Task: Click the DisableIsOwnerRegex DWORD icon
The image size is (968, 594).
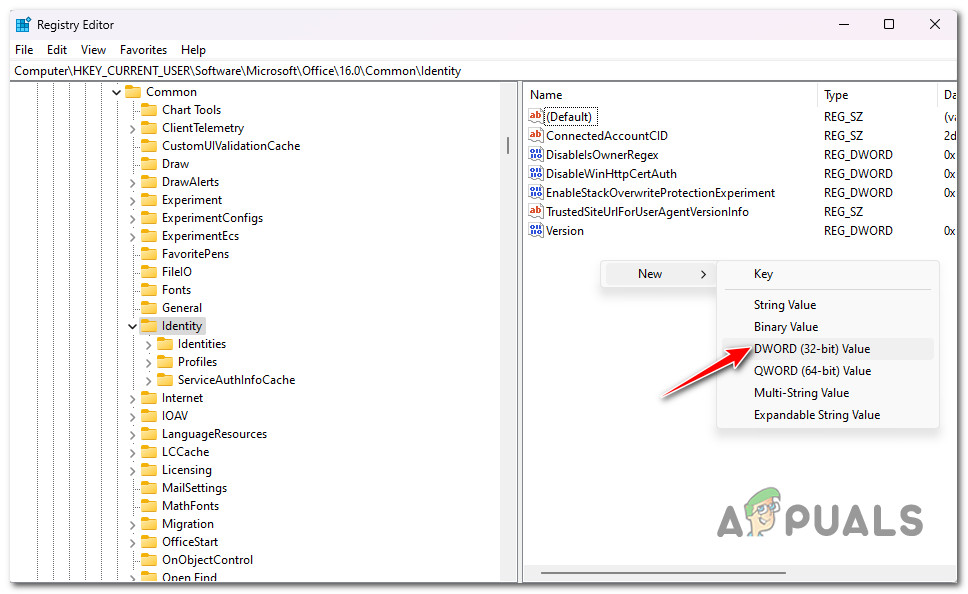Action: click(x=535, y=154)
